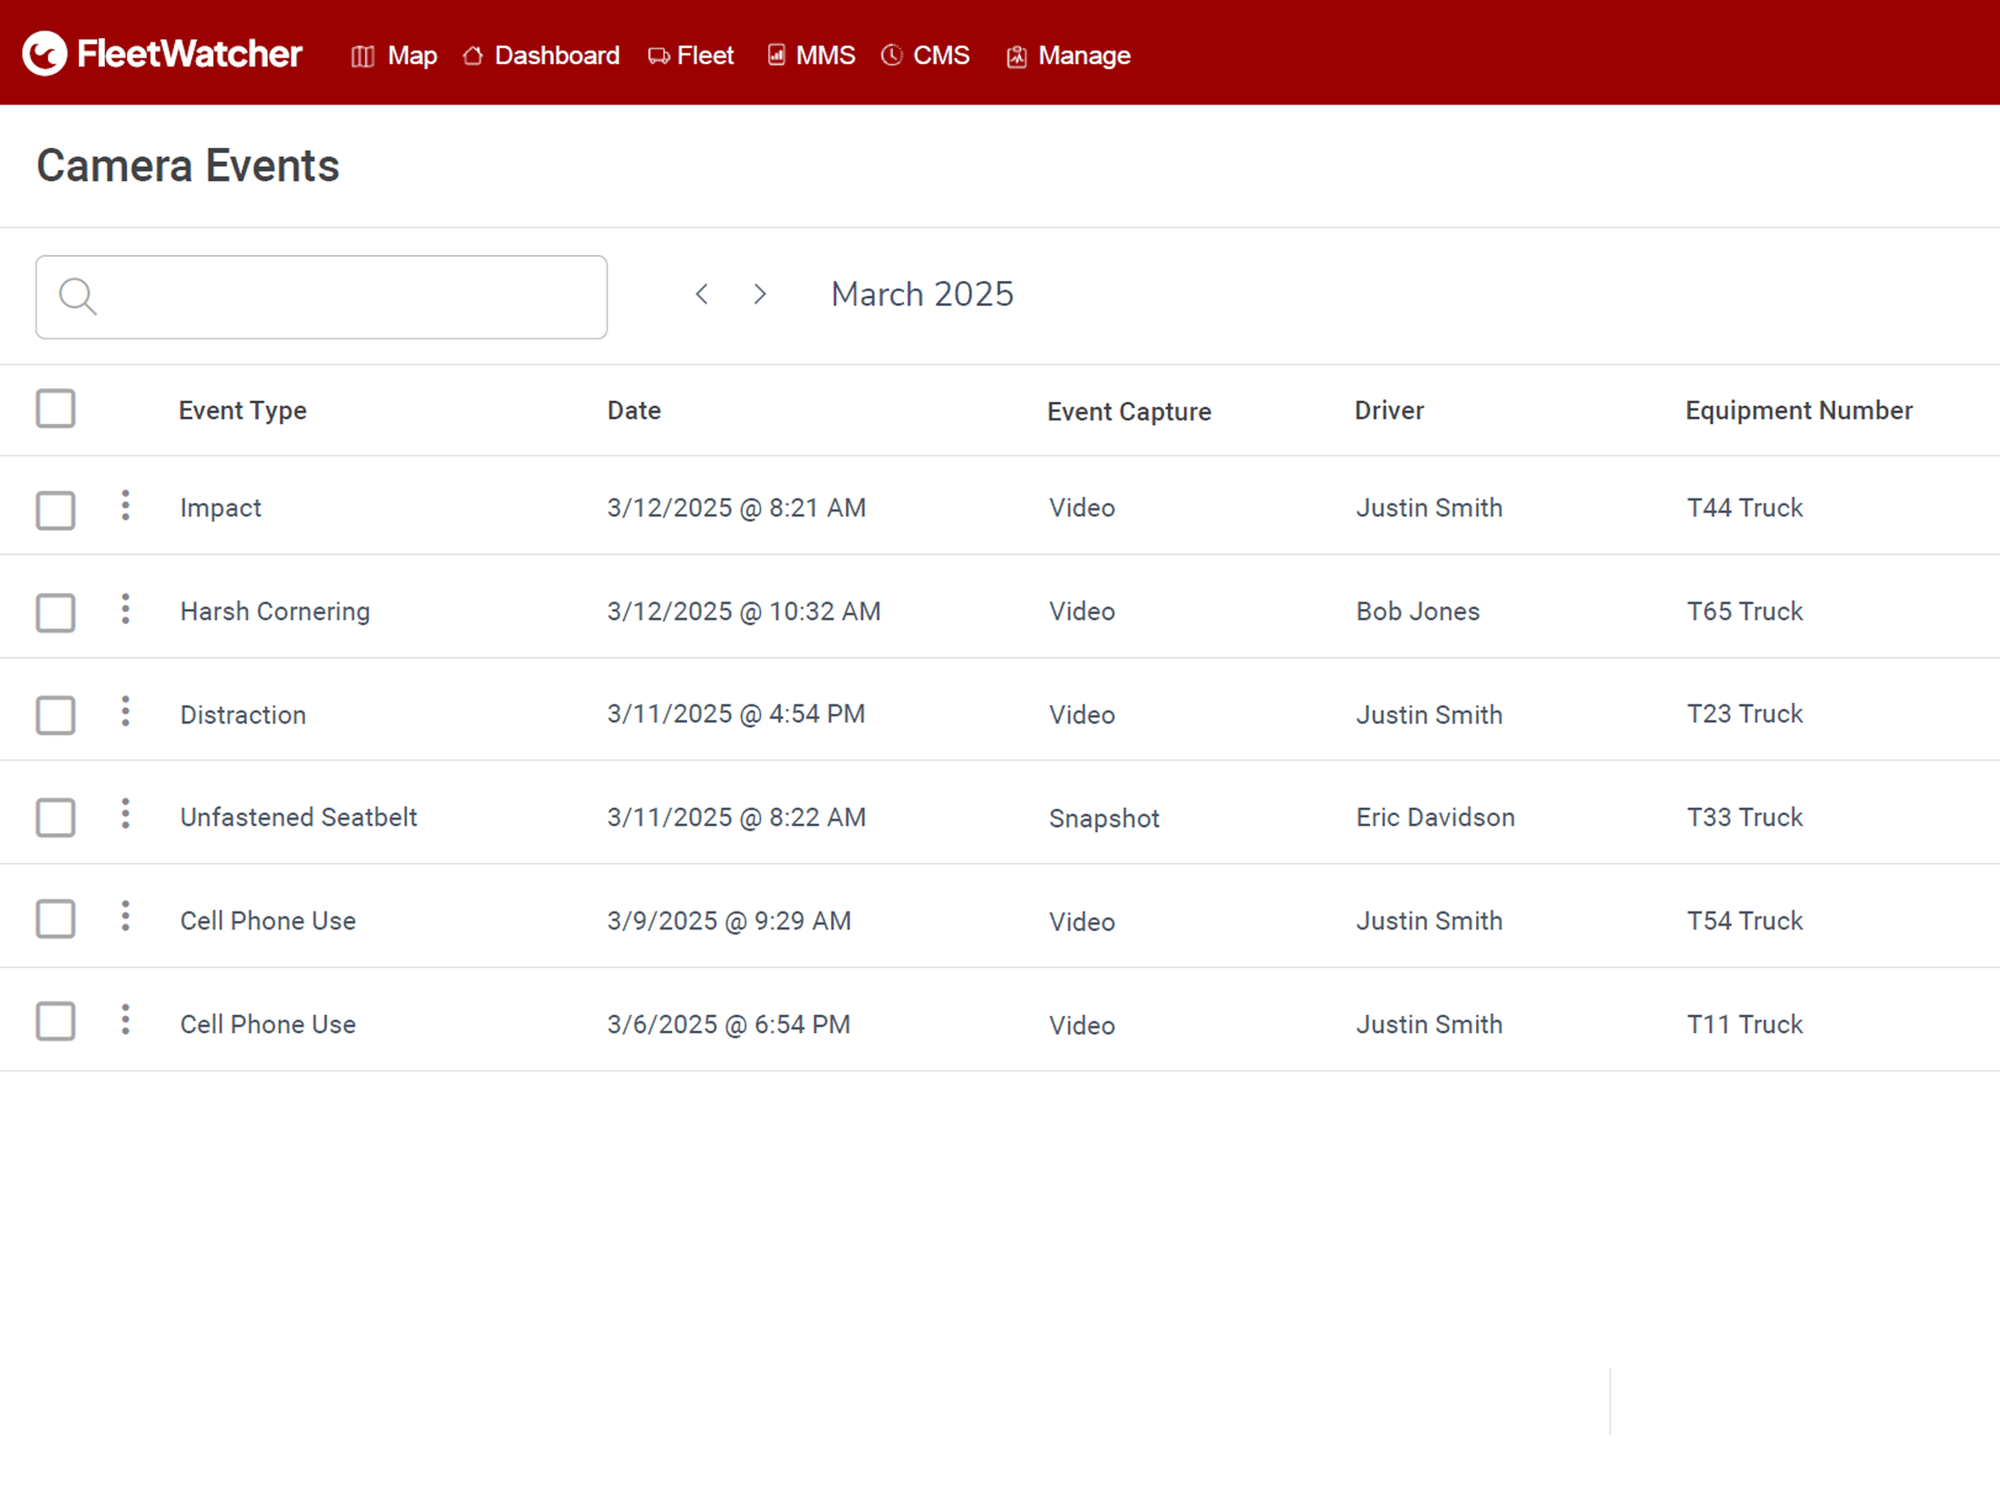Open three-dot menu for Distraction event
2000x1499 pixels.
[x=125, y=712]
